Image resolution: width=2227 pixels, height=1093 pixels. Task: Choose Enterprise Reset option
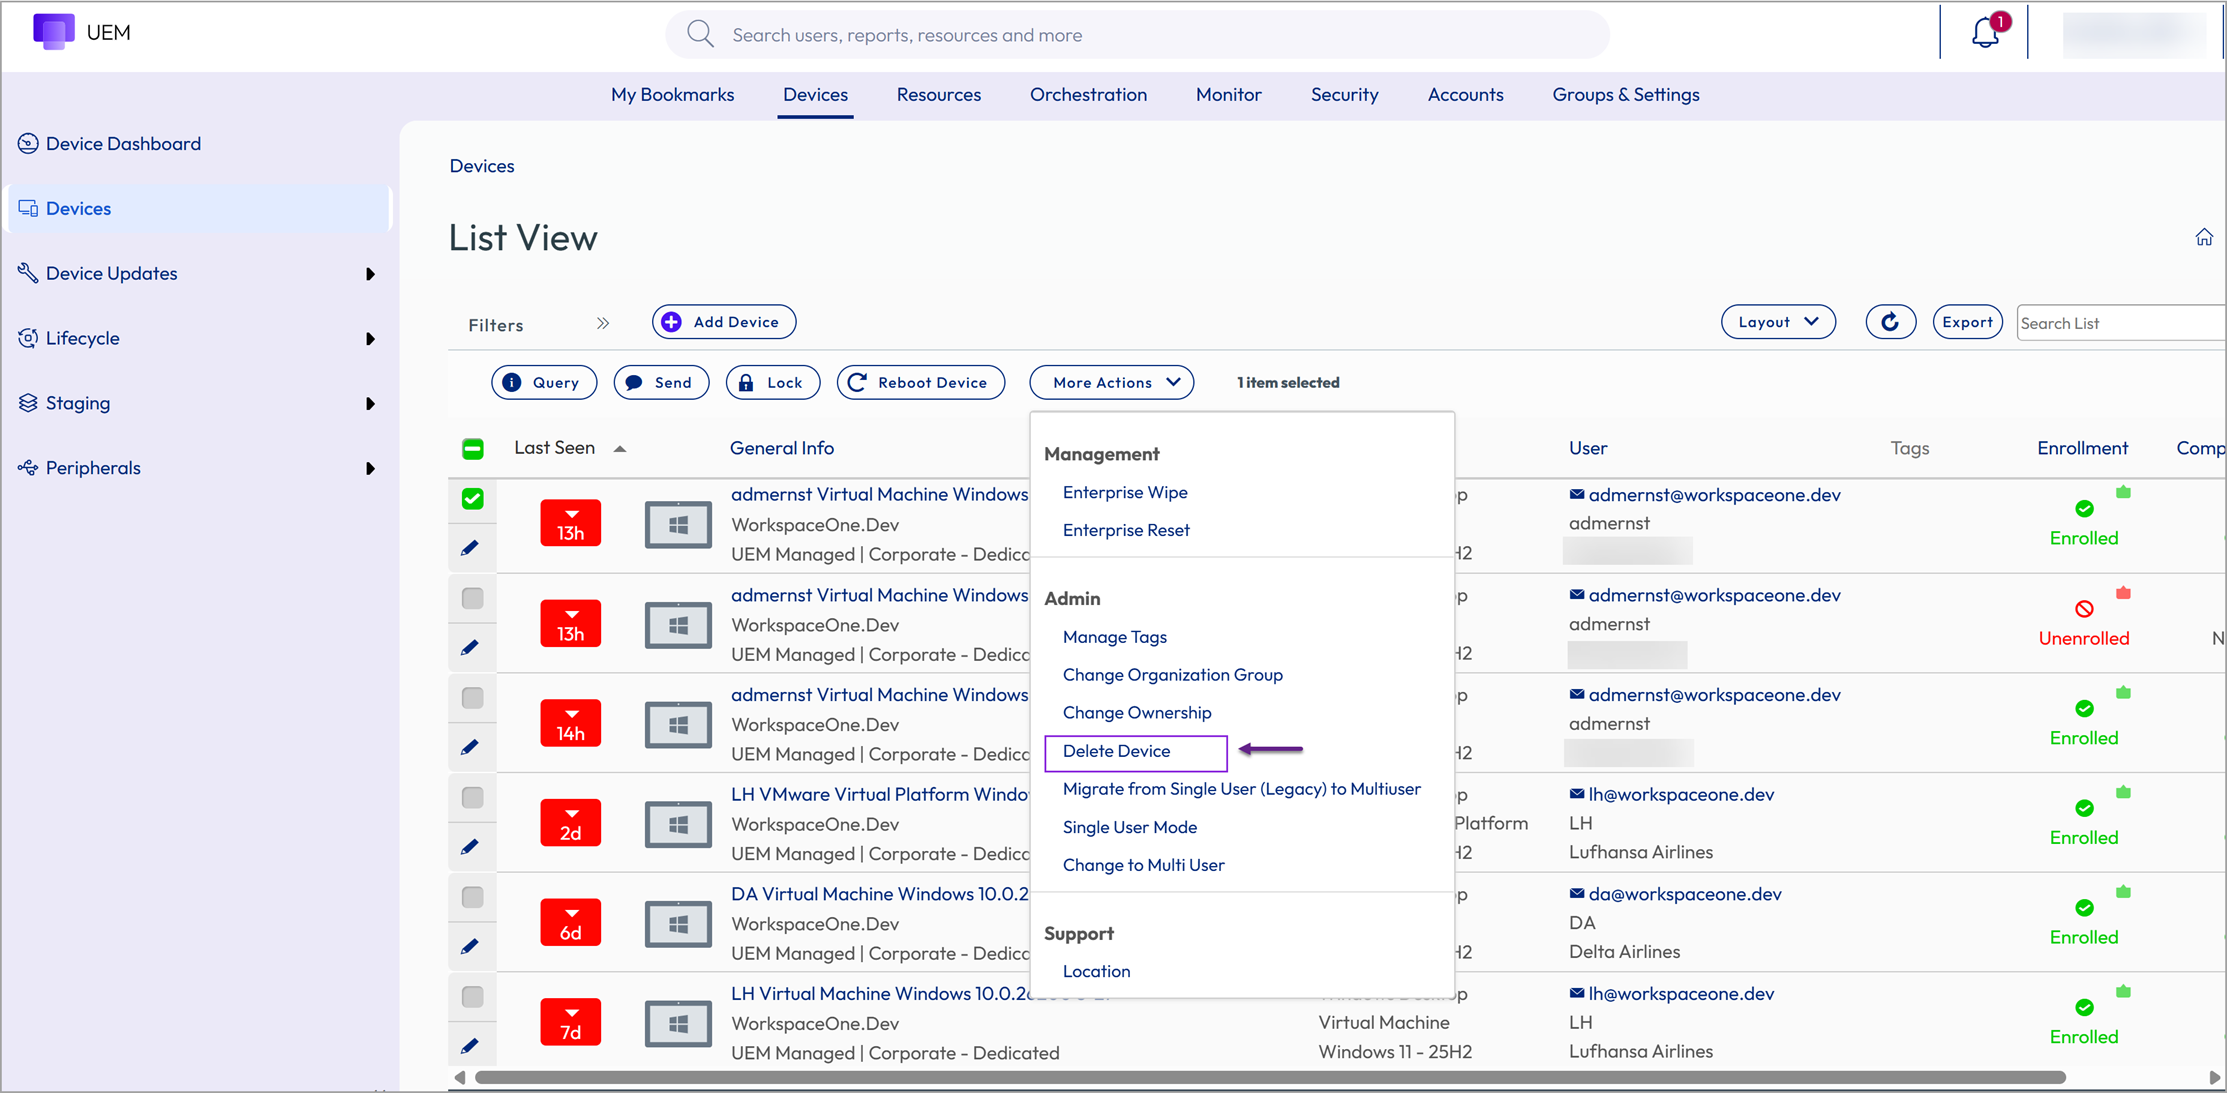pyautogui.click(x=1126, y=530)
